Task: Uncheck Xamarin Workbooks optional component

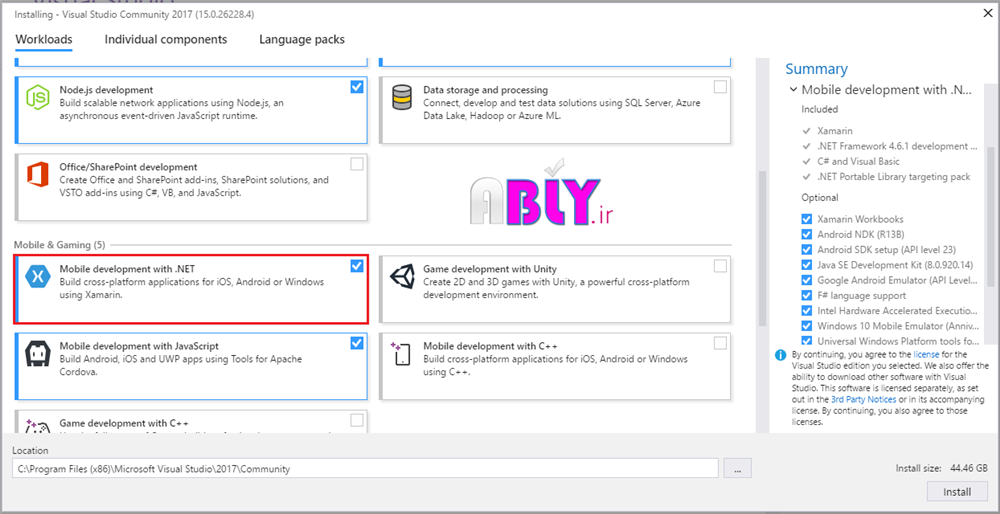Action: 807,219
